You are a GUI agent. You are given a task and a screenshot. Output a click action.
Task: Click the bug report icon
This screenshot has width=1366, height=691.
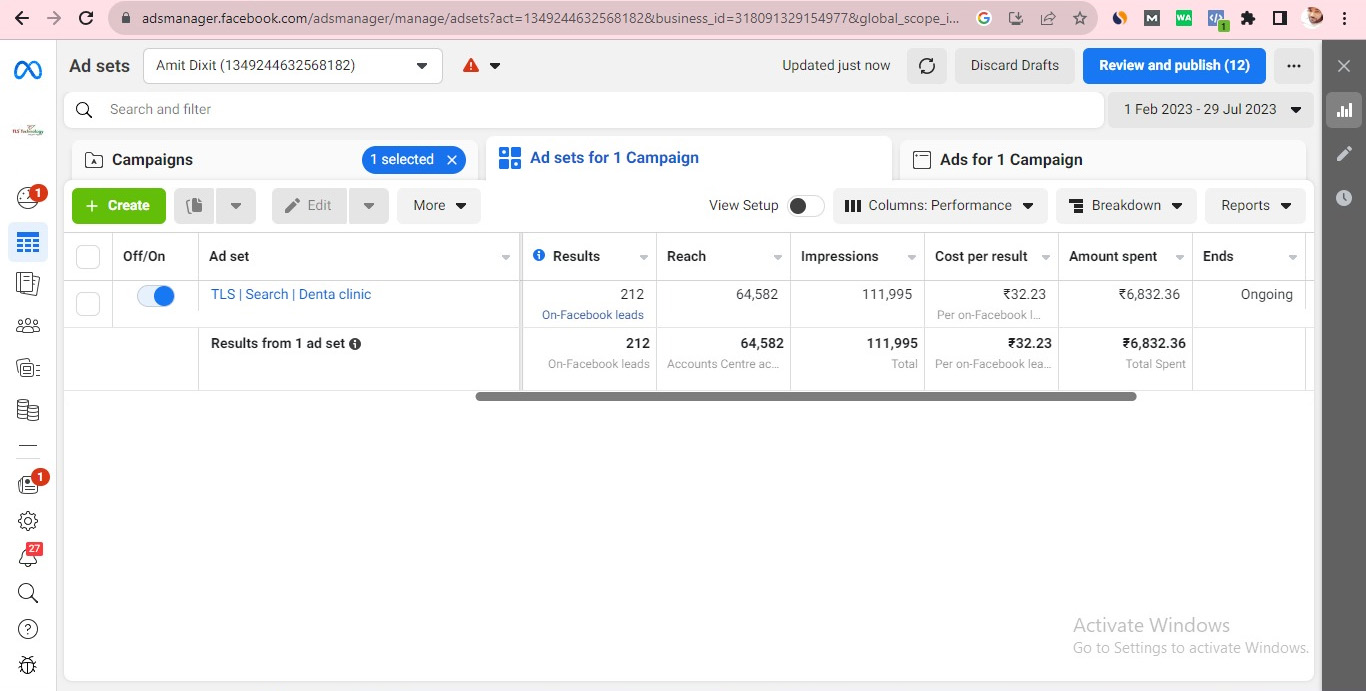pyautogui.click(x=28, y=665)
